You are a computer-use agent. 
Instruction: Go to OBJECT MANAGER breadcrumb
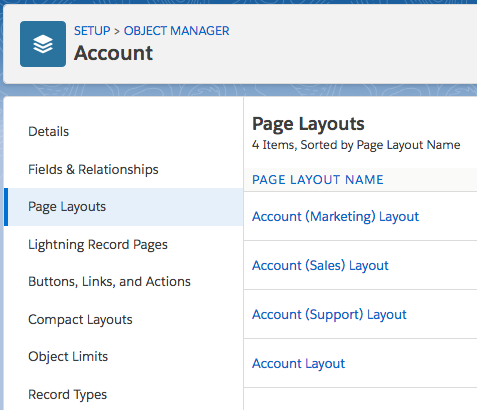point(177,31)
